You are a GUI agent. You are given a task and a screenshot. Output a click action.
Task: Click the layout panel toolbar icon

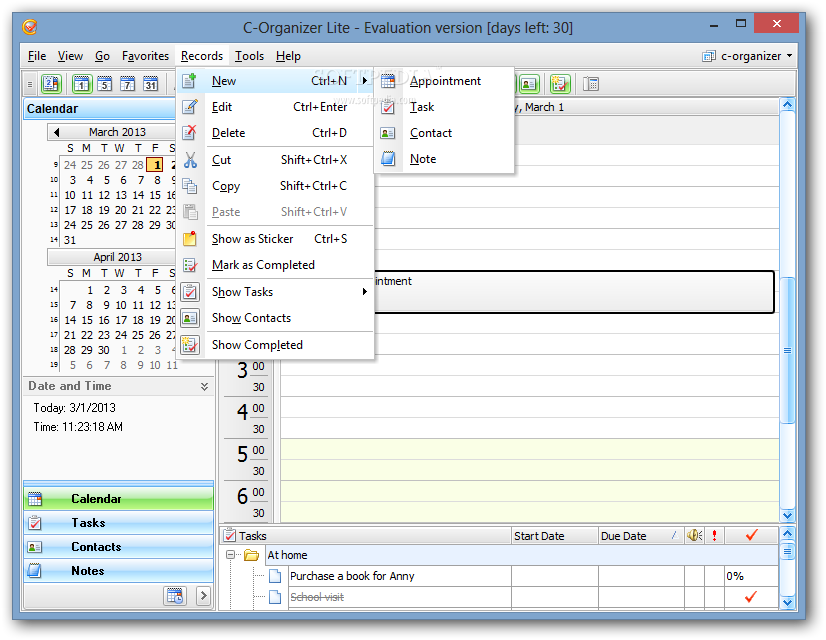(x=591, y=83)
